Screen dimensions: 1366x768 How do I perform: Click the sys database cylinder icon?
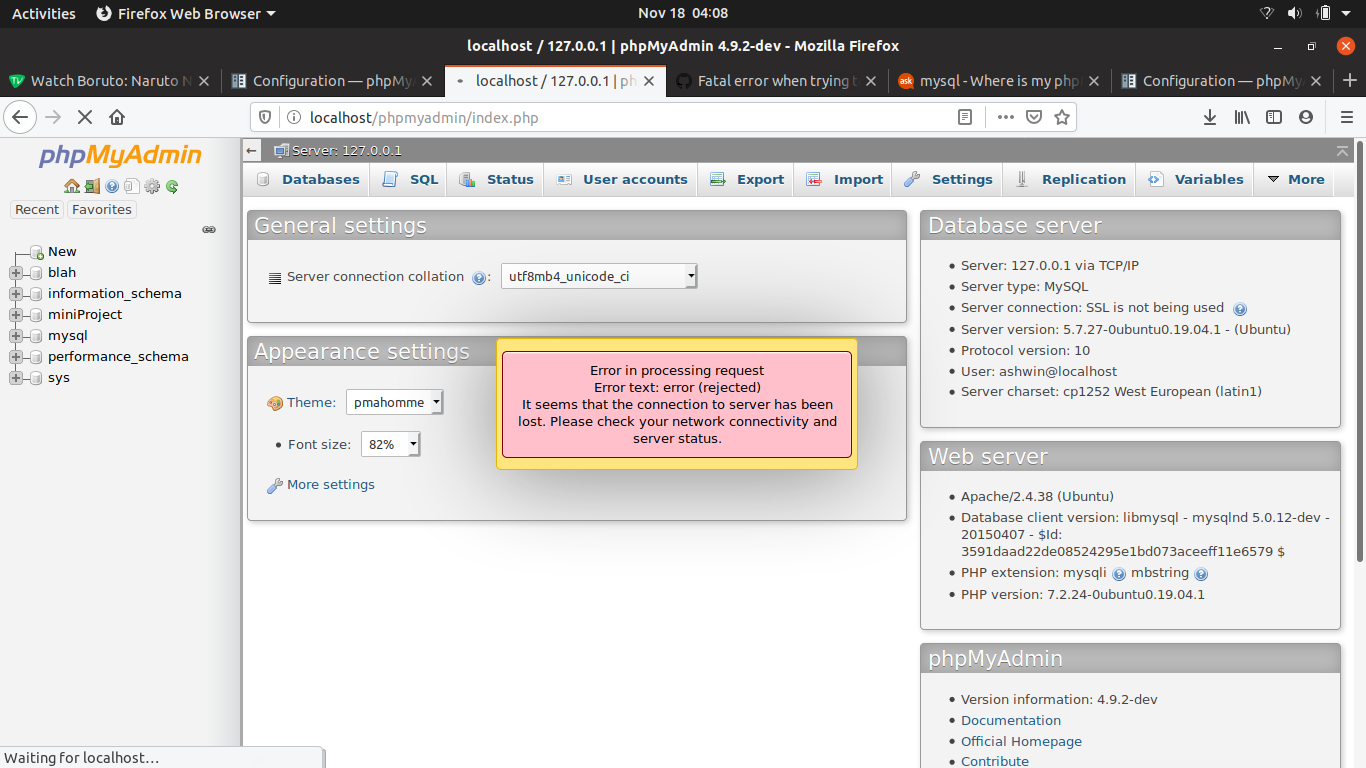click(37, 378)
